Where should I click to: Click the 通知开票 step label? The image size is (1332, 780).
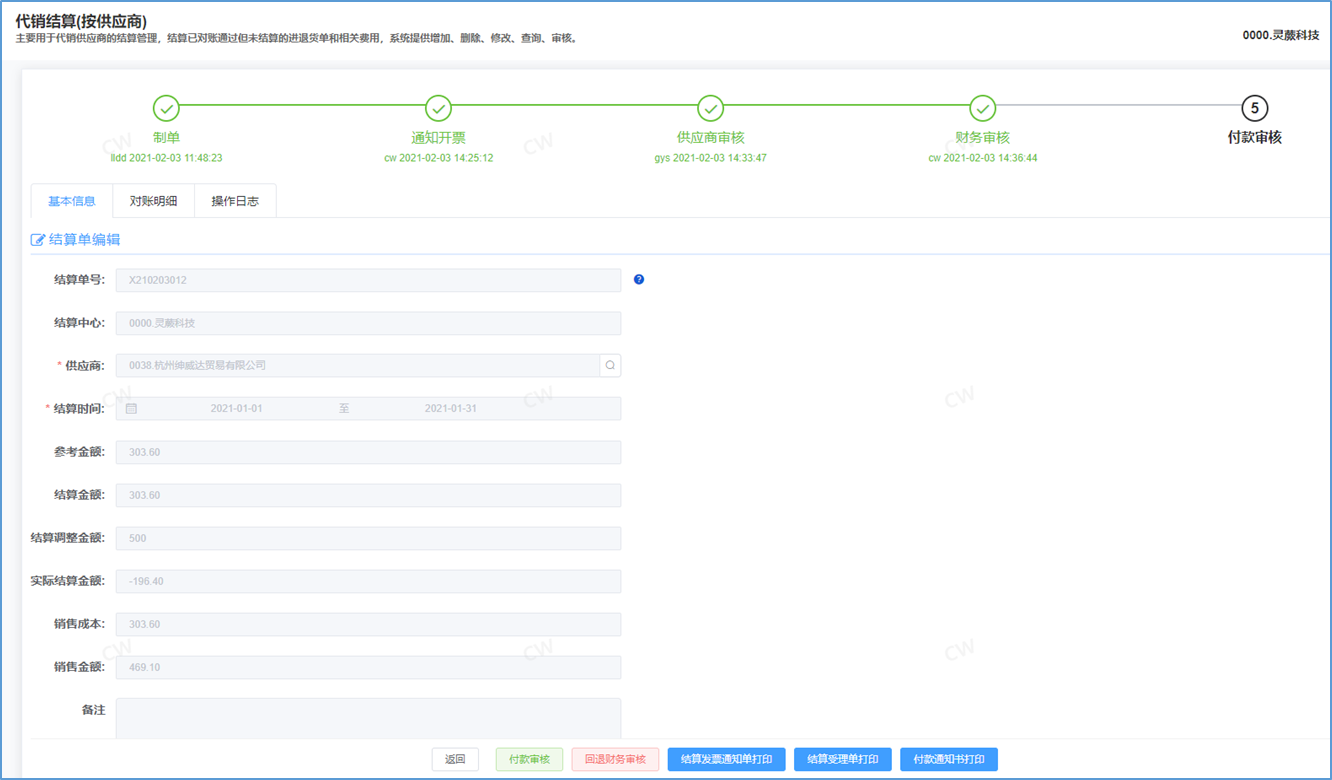[438, 138]
